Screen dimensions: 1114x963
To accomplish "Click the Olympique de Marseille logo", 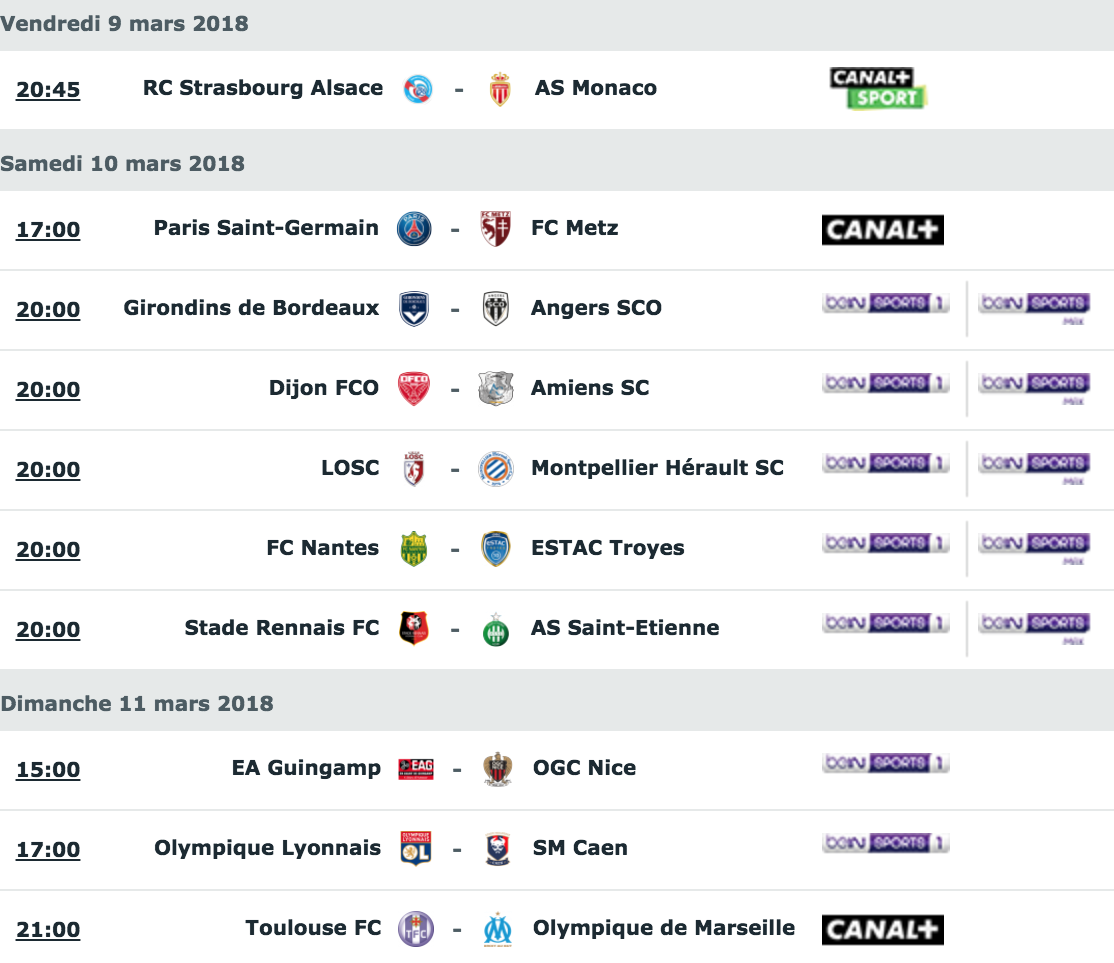I will [x=497, y=929].
